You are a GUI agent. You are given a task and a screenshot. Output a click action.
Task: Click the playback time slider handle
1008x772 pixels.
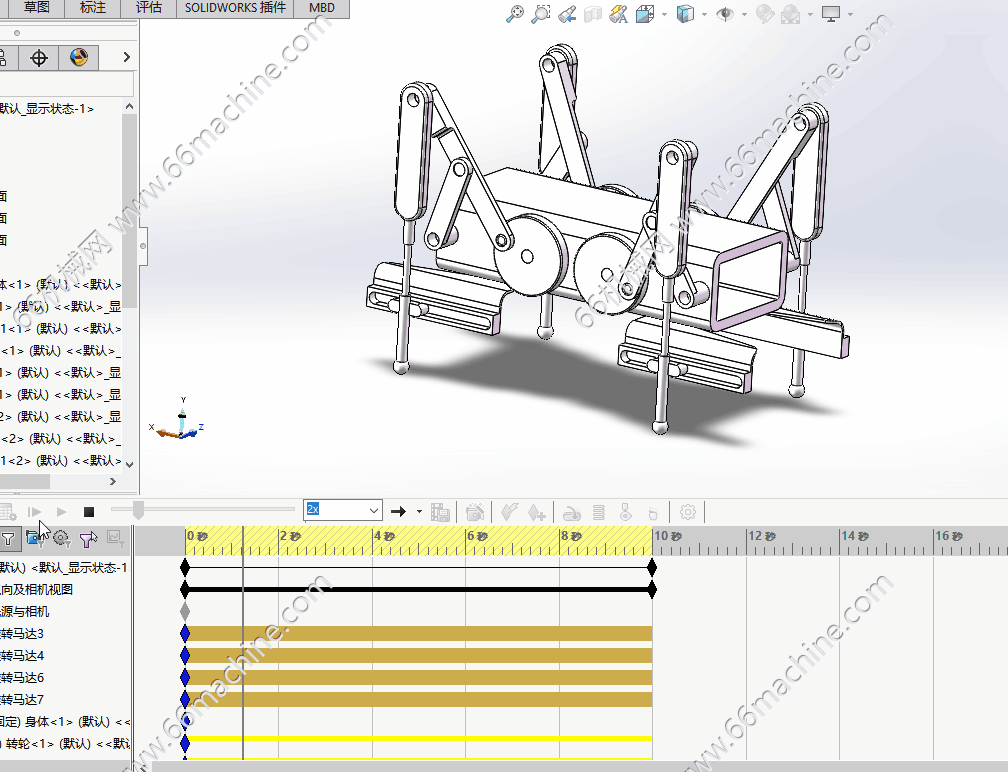138,510
